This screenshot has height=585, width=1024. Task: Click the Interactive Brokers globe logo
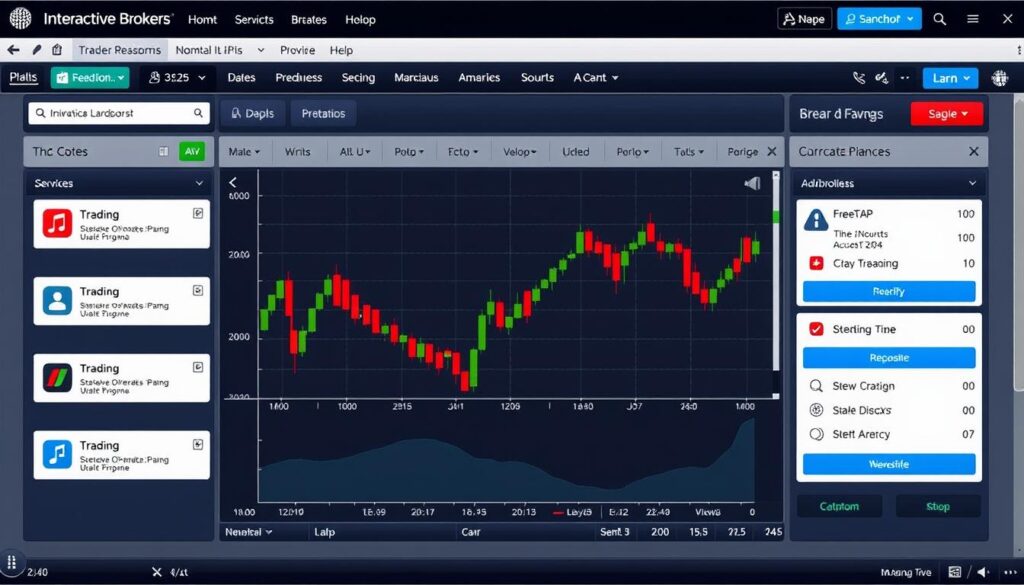click(20, 19)
